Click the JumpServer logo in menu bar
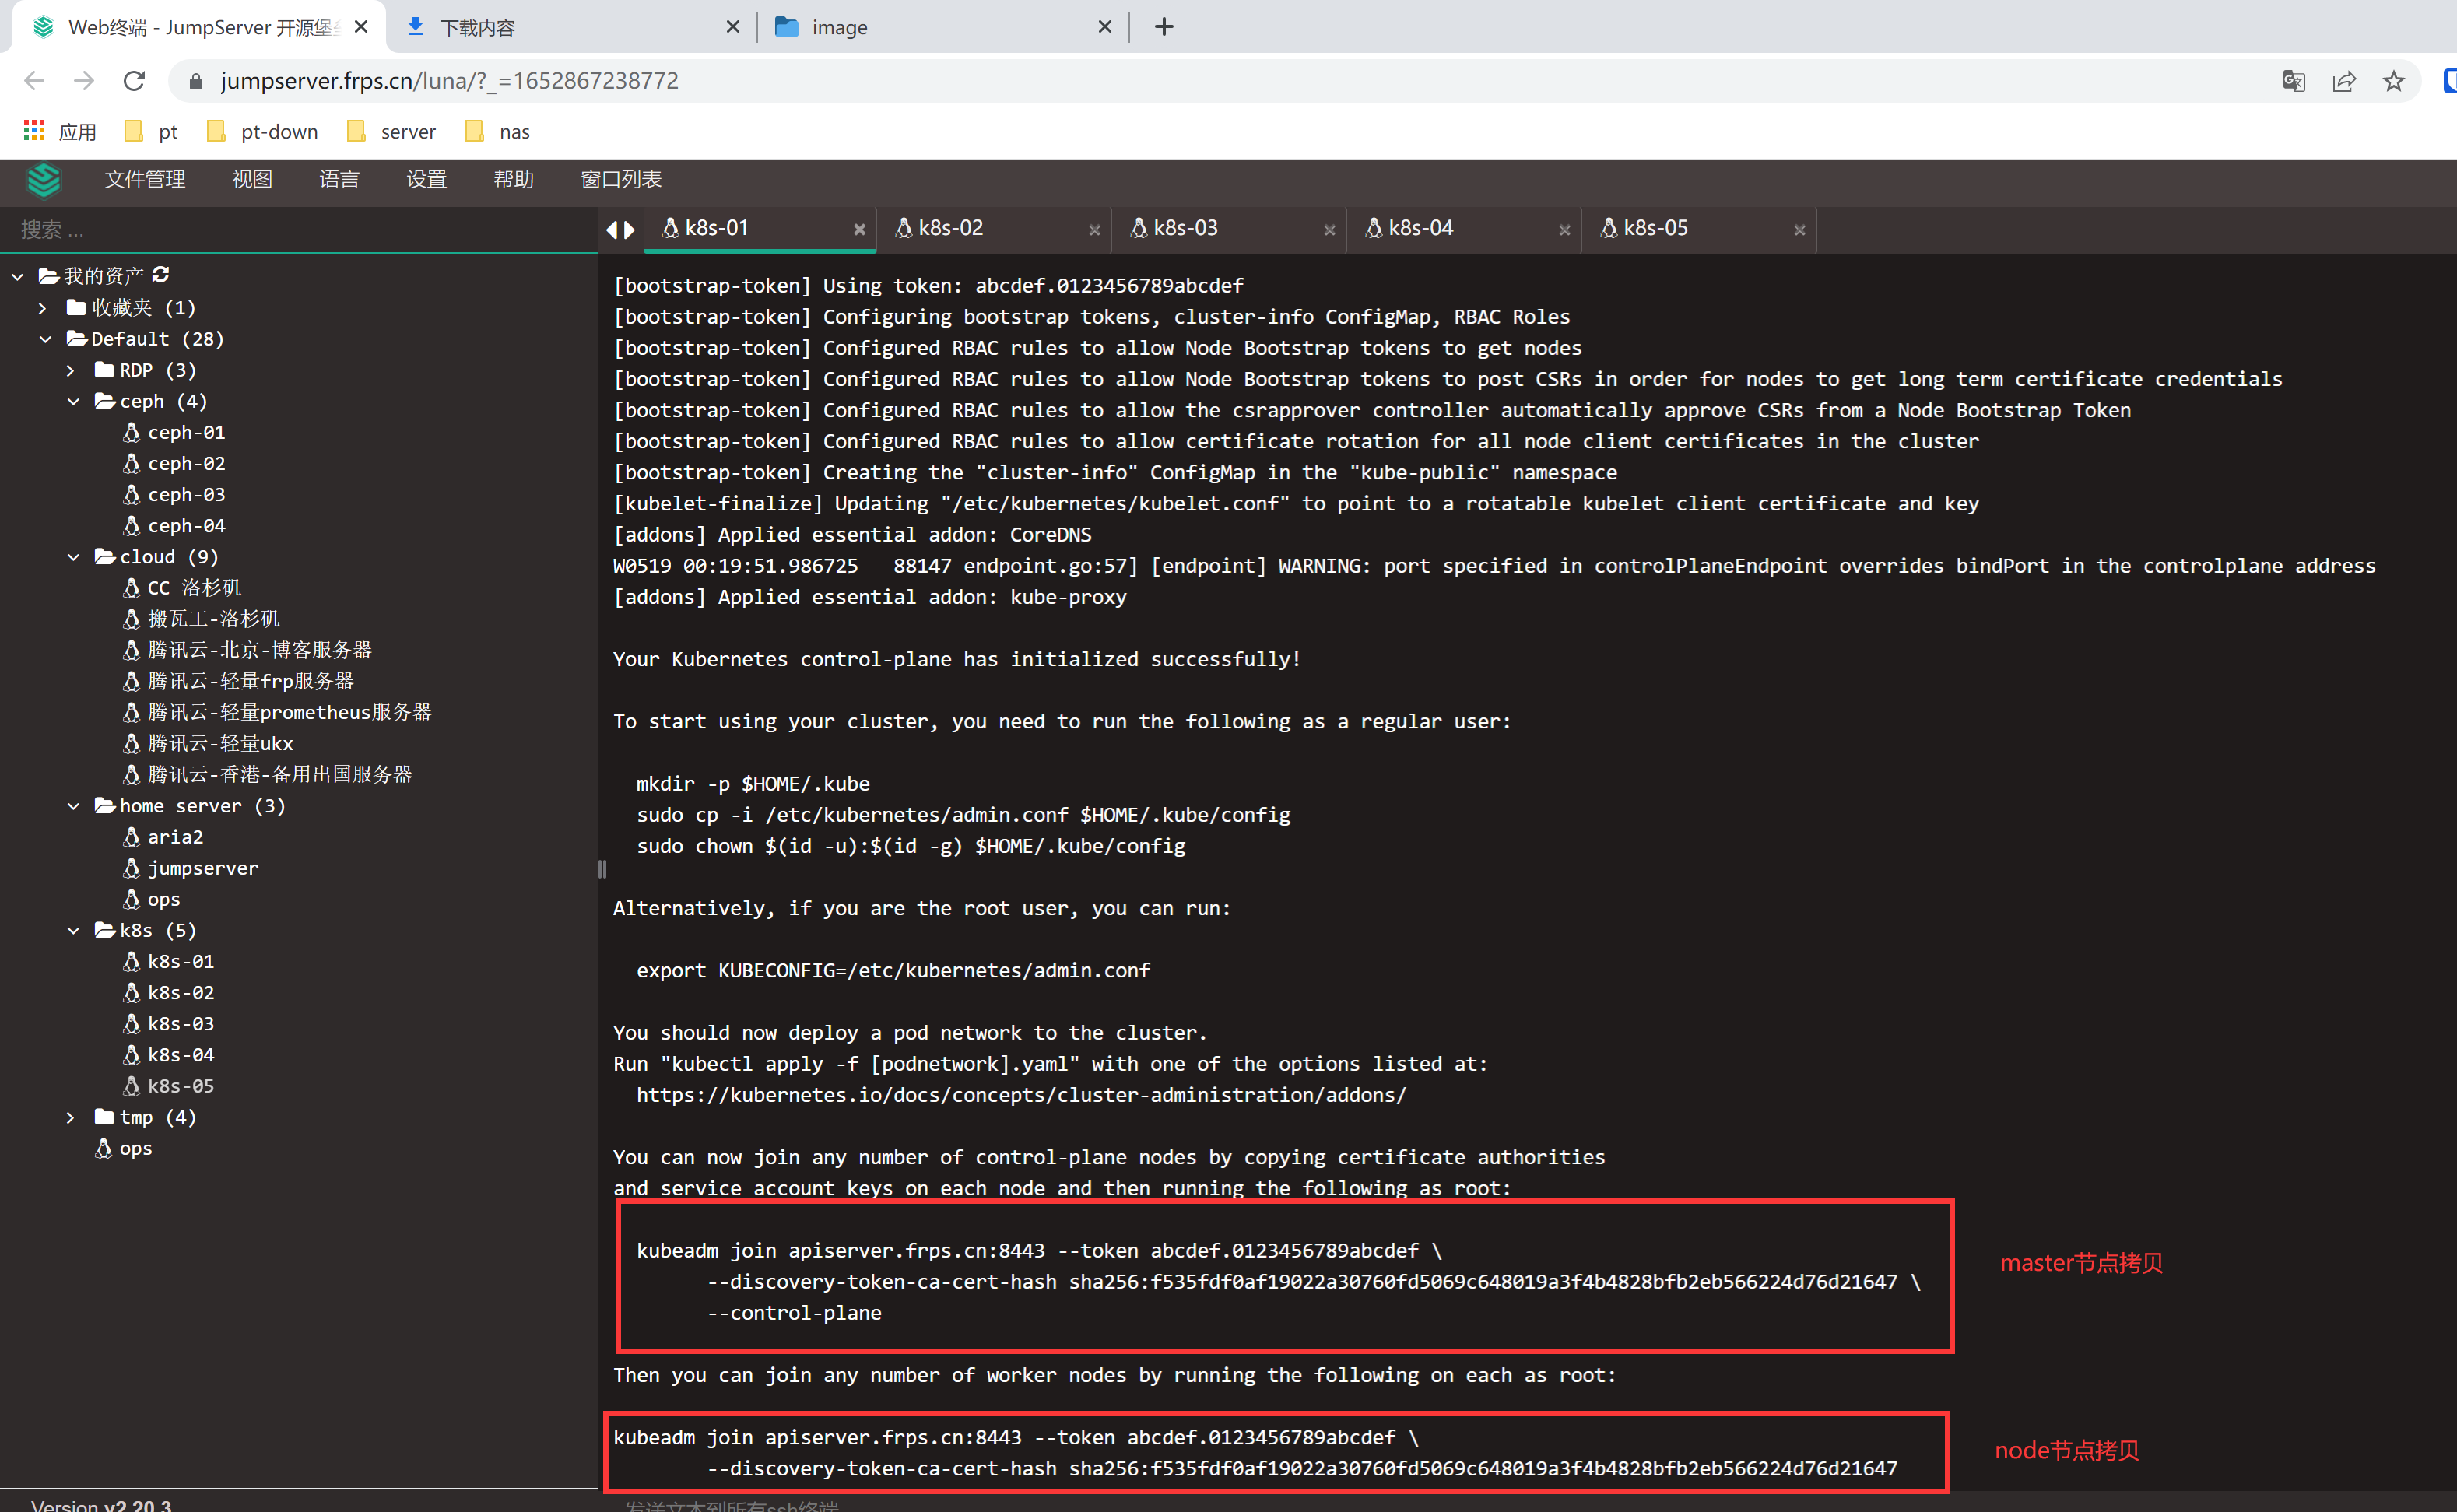Screen dimensions: 2457x1512 44,180
